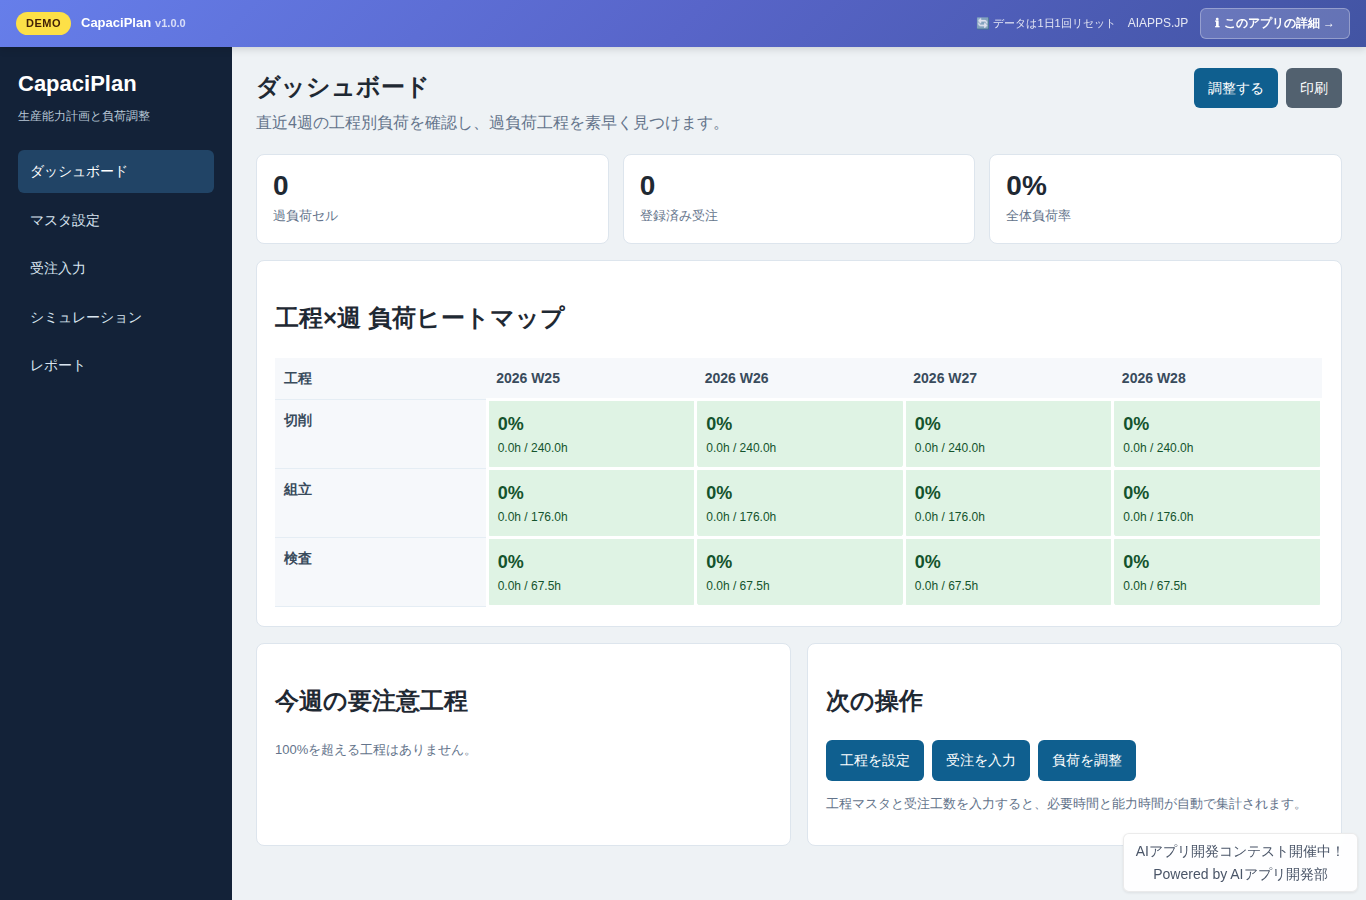The width and height of the screenshot is (1366, 900).
Task: Click the 全体負荷率 summary card
Action: click(x=1165, y=199)
